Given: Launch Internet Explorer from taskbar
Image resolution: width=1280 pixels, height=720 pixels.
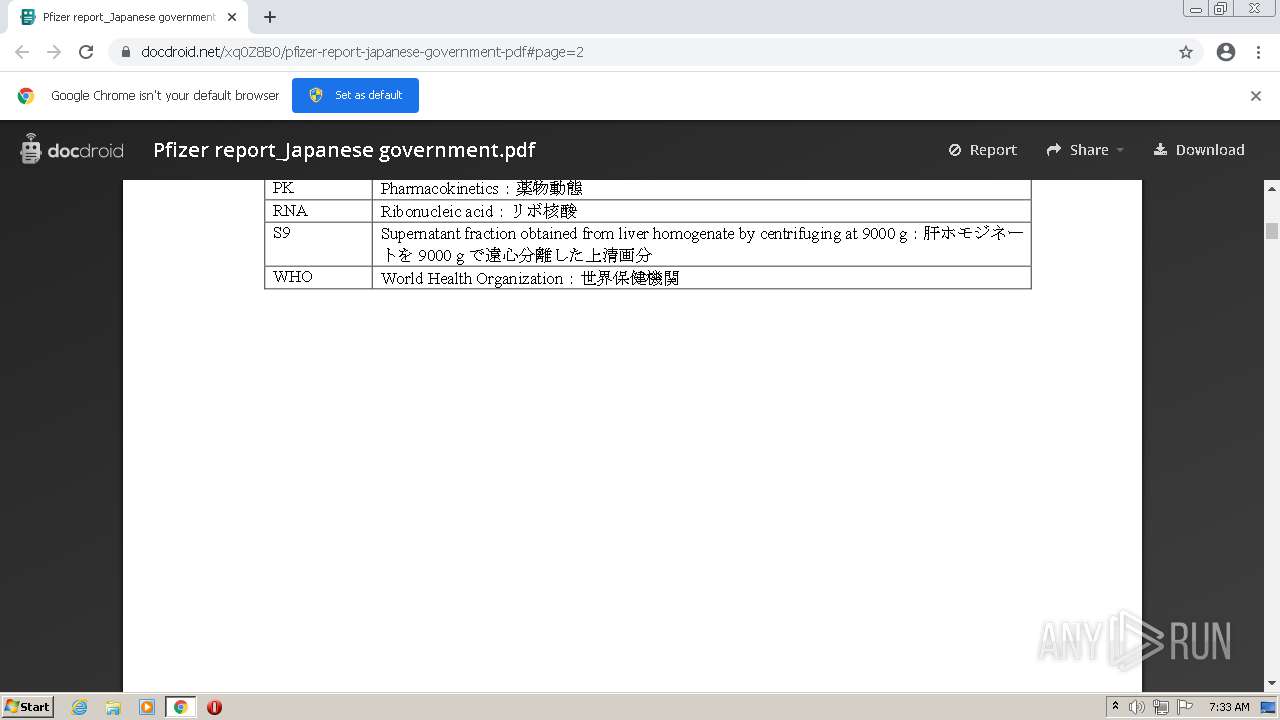Looking at the screenshot, I should 80,707.
